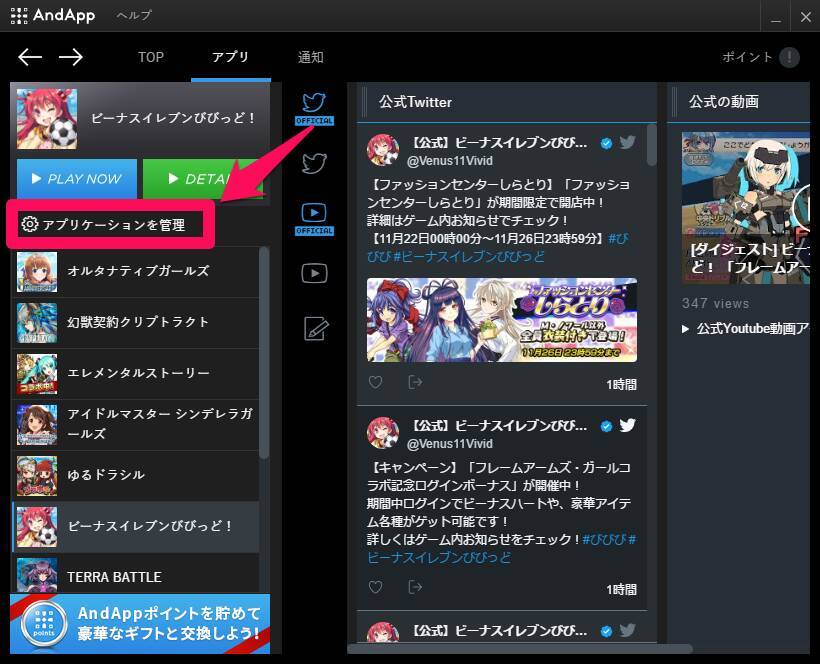
Task: Click Twitter bird icon on キャンペーン tweet
Action: point(628,425)
